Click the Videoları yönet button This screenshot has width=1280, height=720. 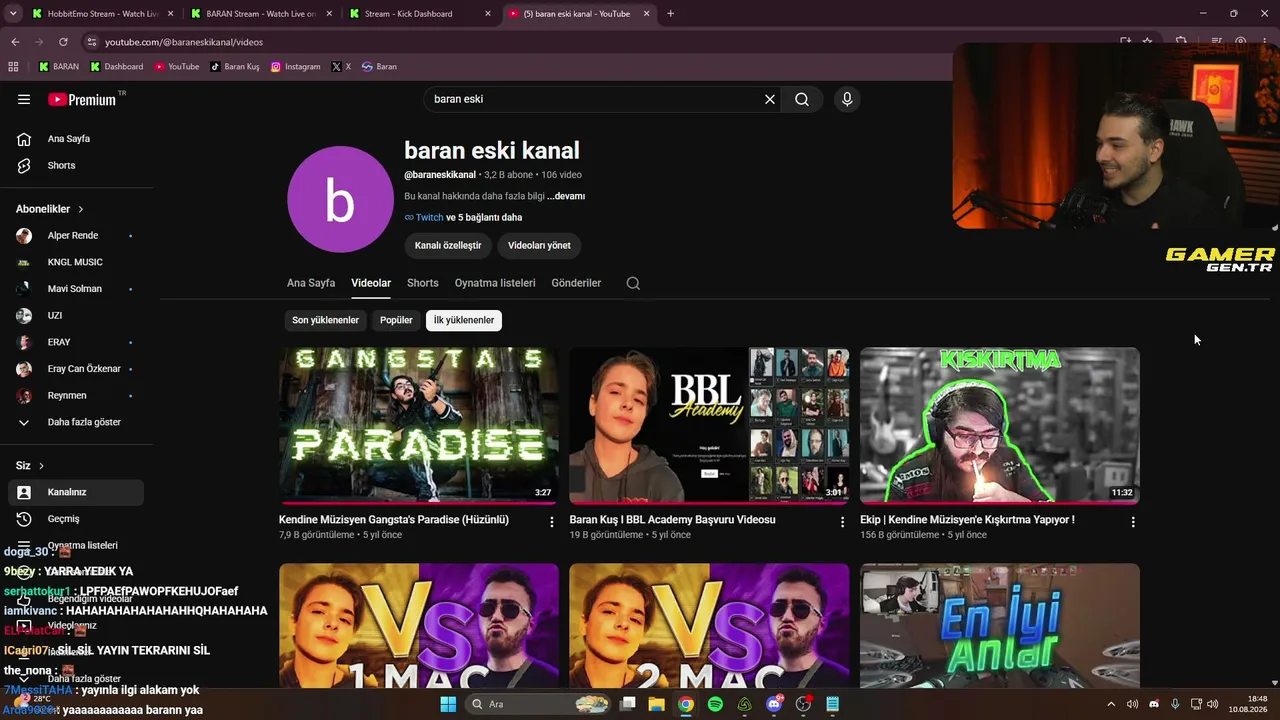point(539,245)
